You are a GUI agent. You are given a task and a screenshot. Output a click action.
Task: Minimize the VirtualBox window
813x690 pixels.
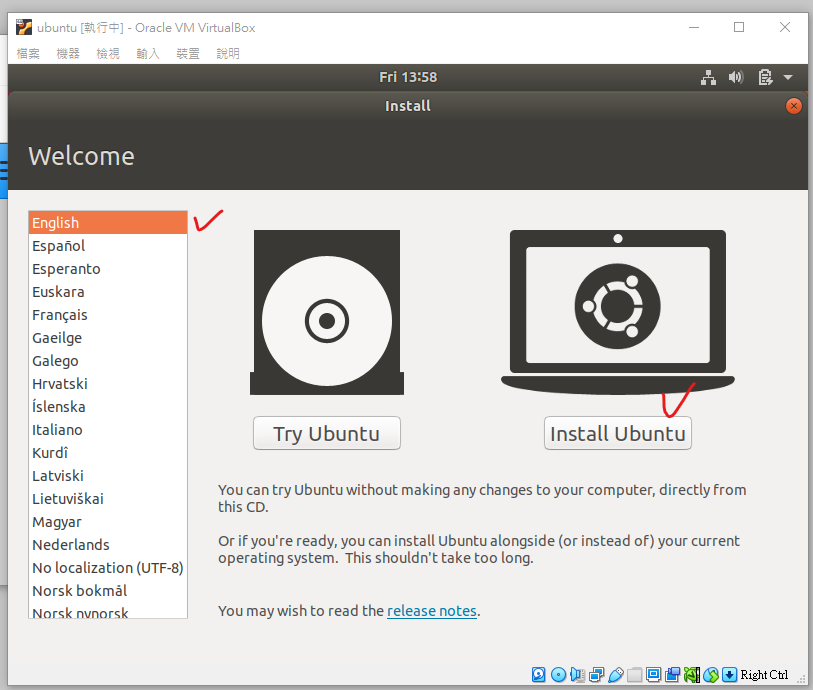[694, 27]
